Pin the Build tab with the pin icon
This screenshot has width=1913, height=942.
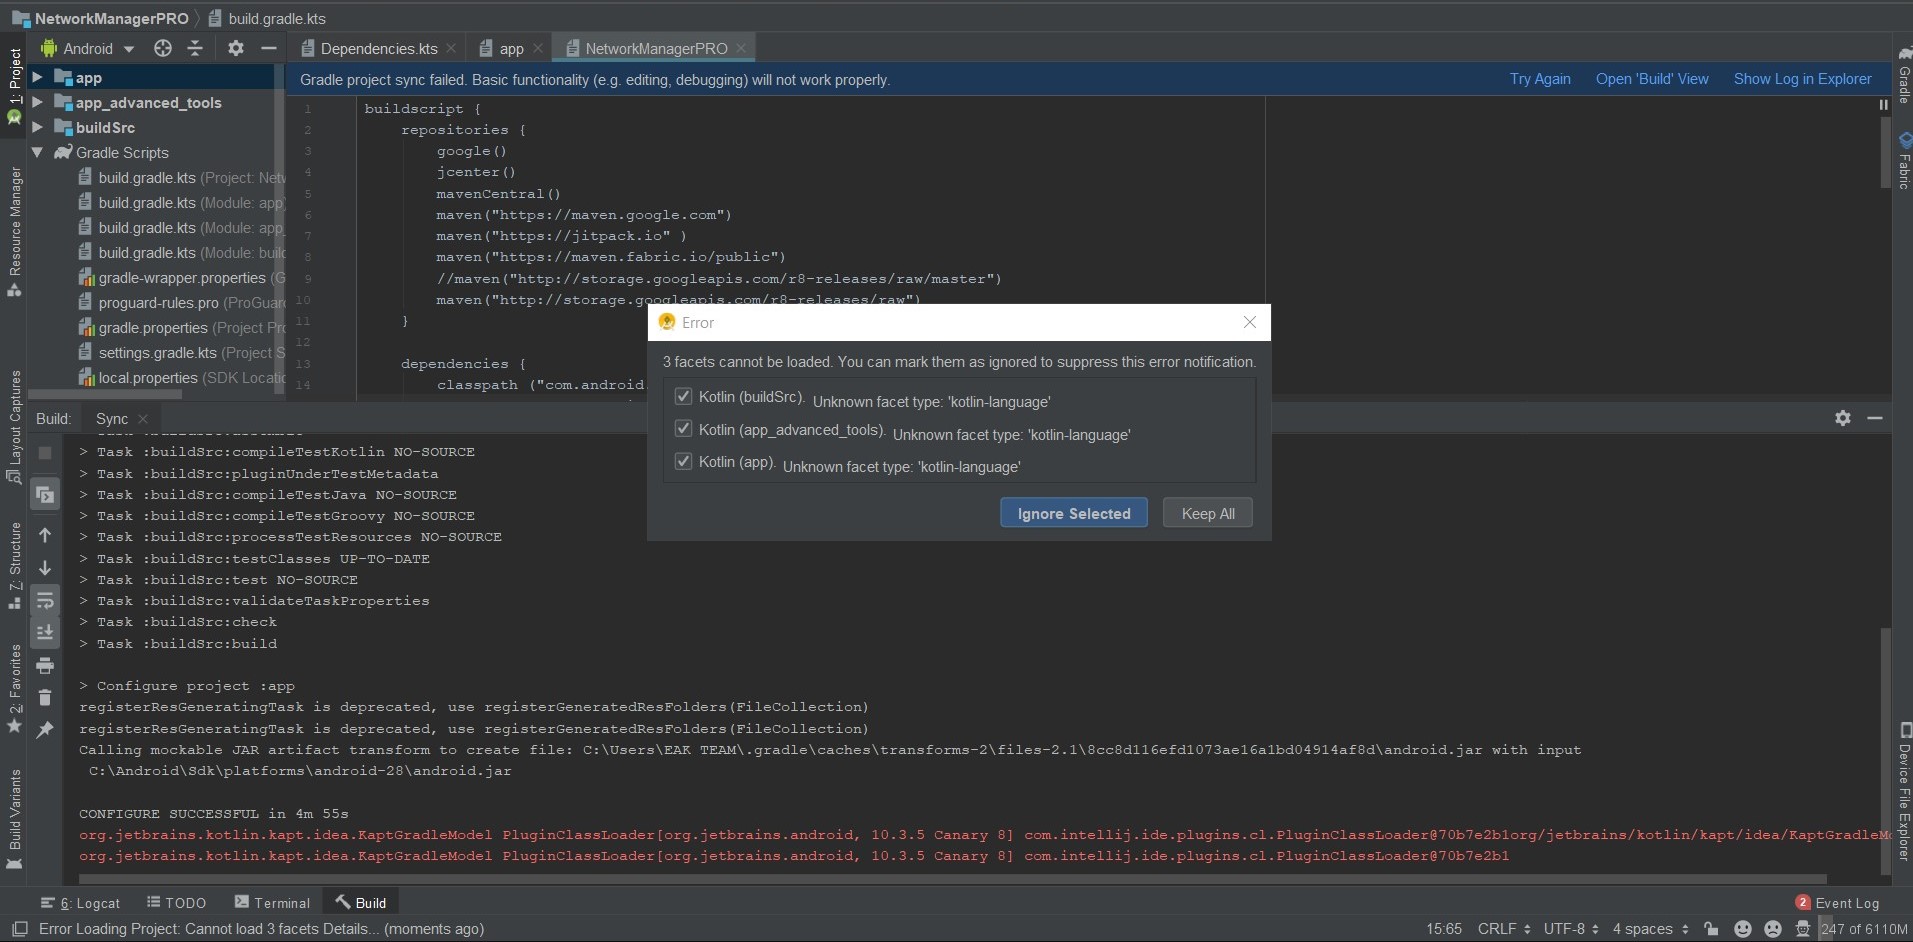[45, 731]
